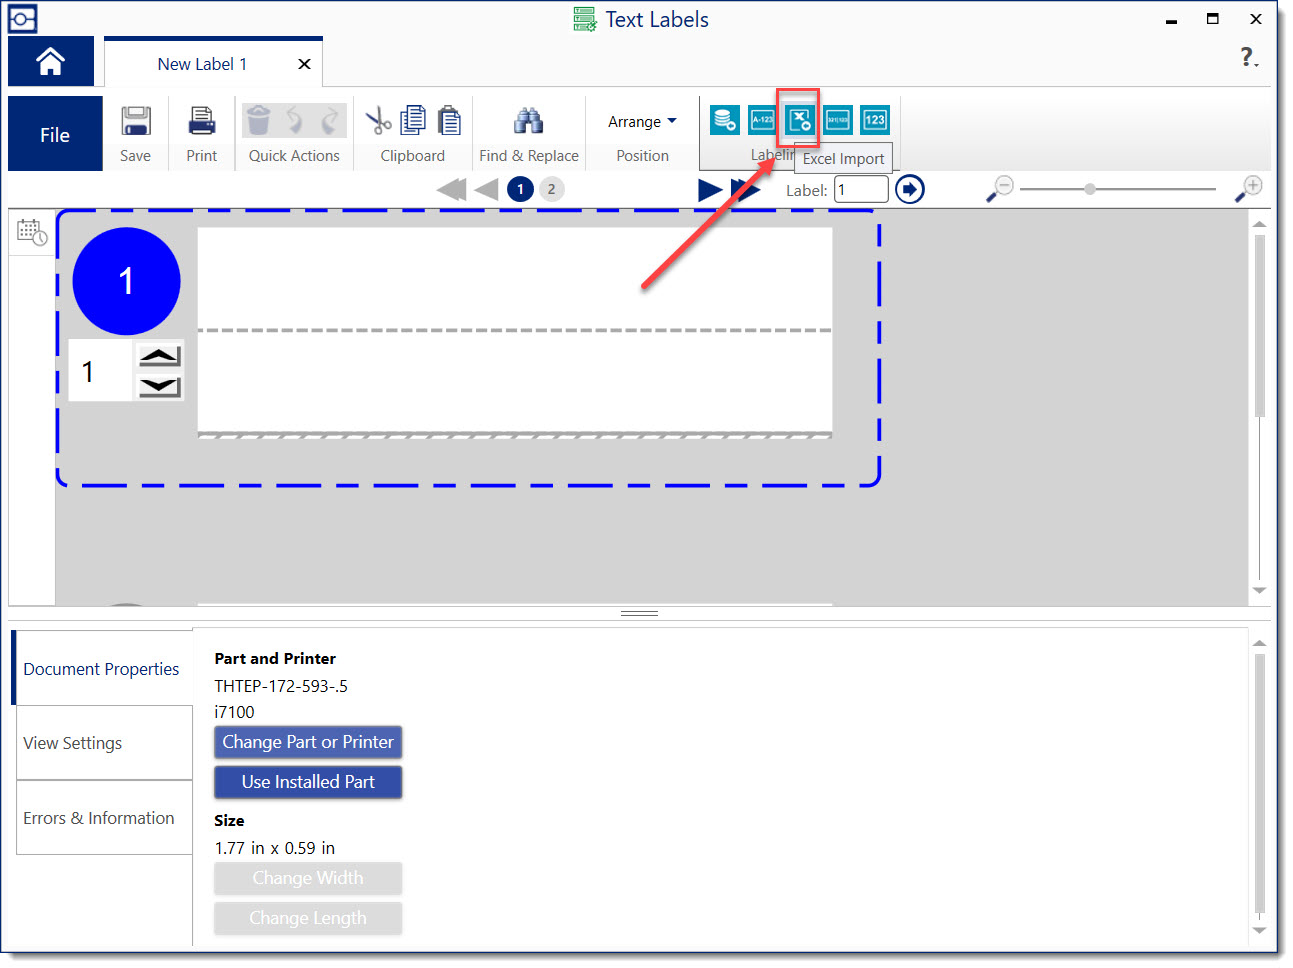Screen dimensions: 1293x968
Task: Open the File menu
Action: (x=55, y=135)
